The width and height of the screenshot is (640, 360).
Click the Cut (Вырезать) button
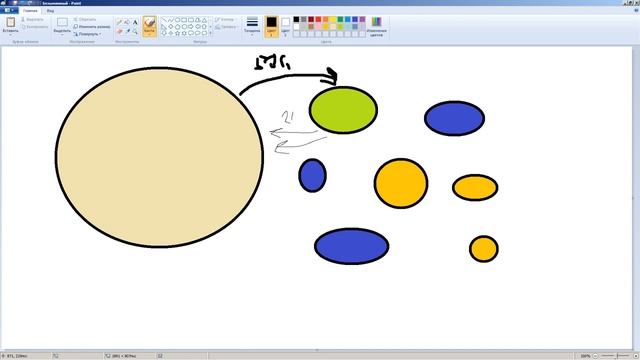point(32,19)
